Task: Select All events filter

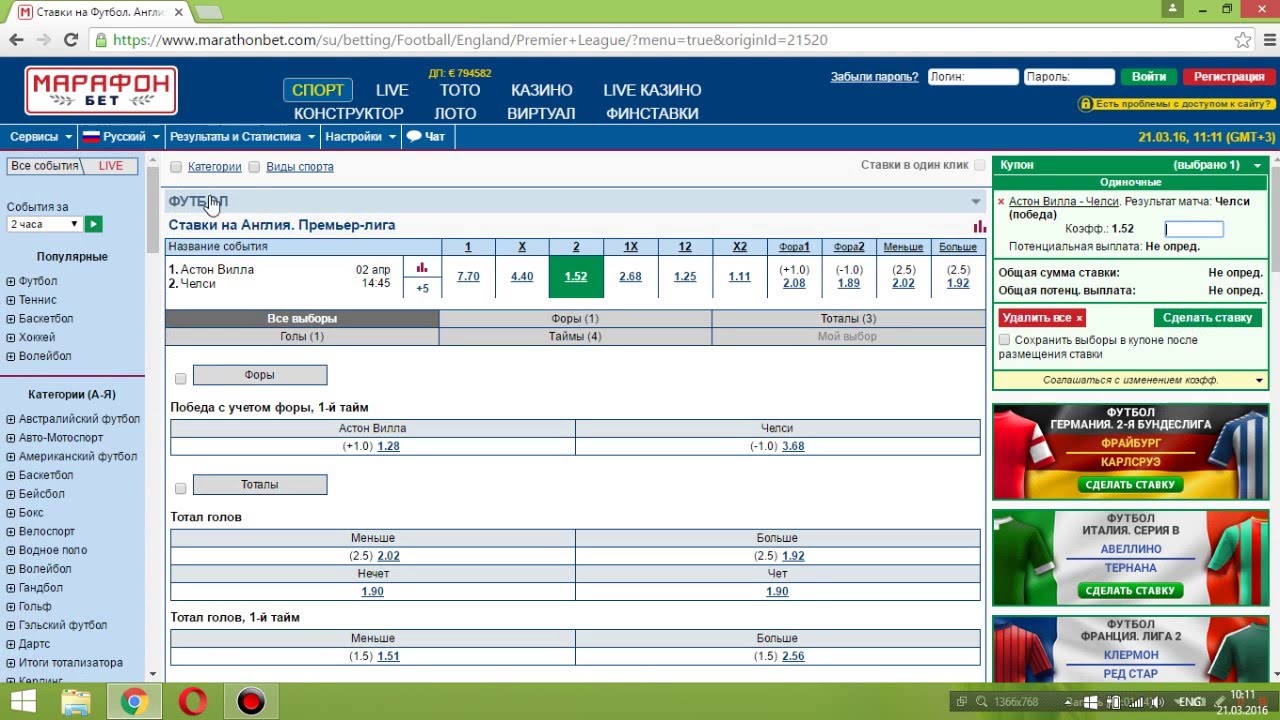Action: [x=45, y=166]
